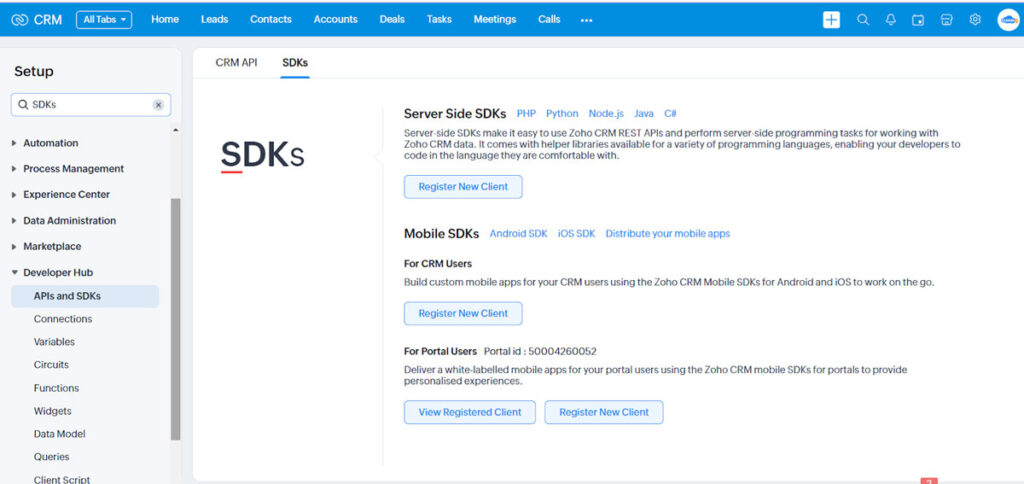Image resolution: width=1024 pixels, height=484 pixels.
Task: Open the Leads module
Action: (x=214, y=20)
